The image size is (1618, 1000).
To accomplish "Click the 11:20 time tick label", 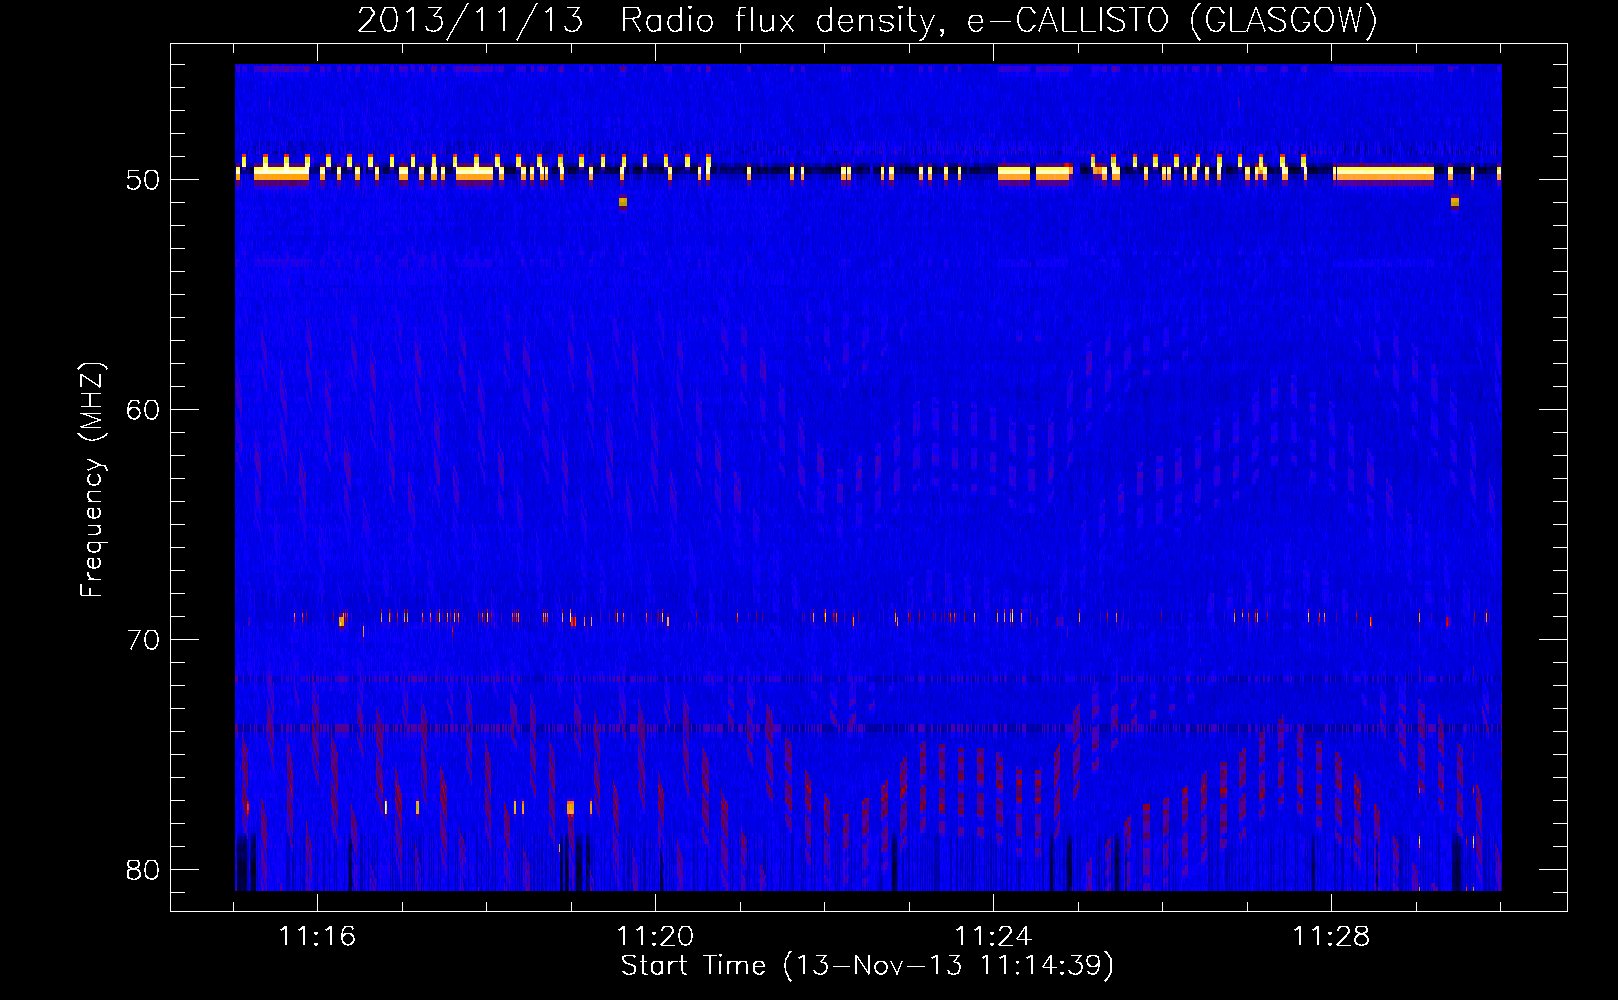I will 655,936.
